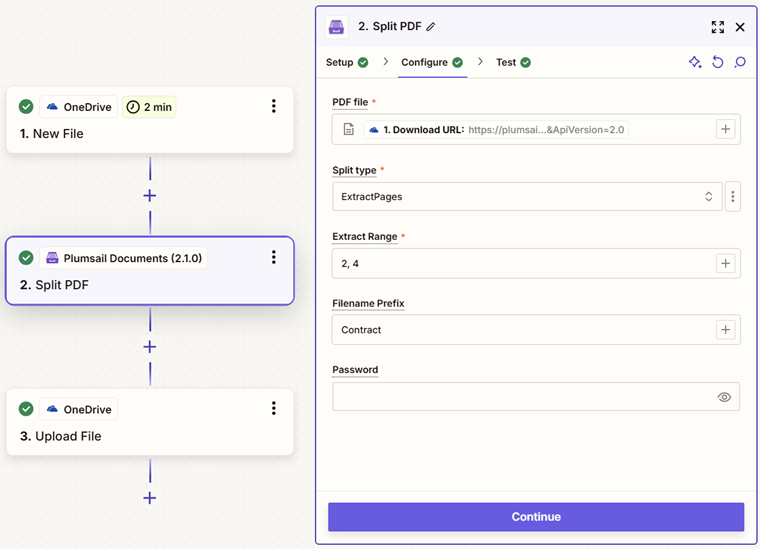760x549 pixels.
Task: Open the three-dot menu for Upload File step
Action: pos(274,408)
